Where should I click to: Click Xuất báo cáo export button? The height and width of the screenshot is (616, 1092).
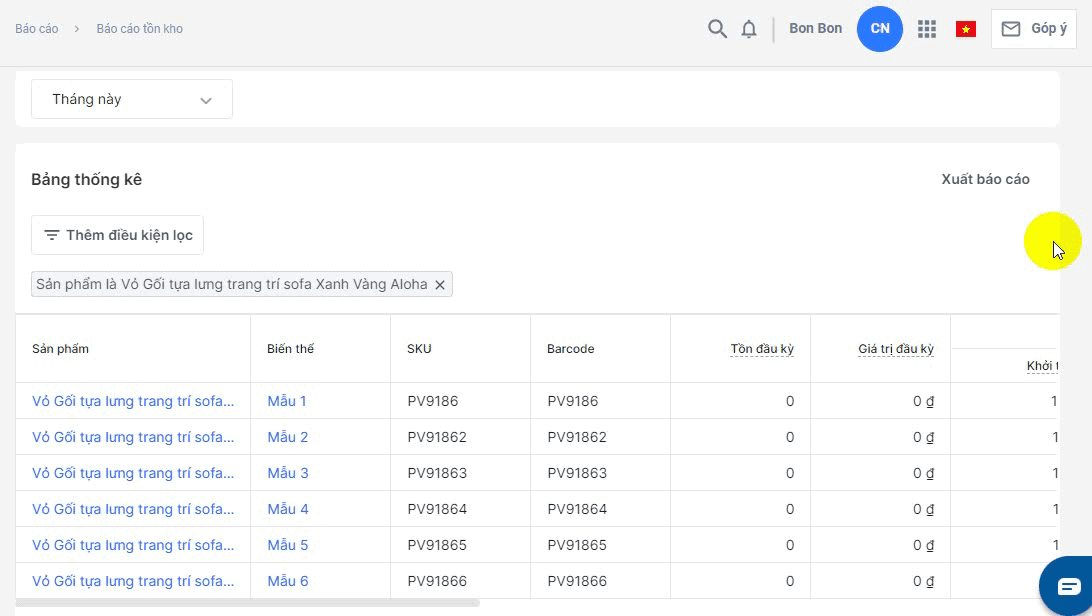[x=985, y=179]
